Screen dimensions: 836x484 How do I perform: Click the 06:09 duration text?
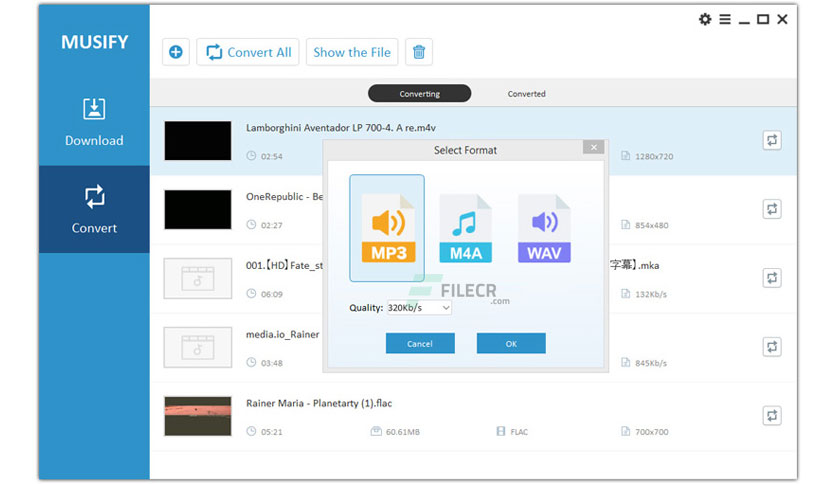(x=271, y=294)
